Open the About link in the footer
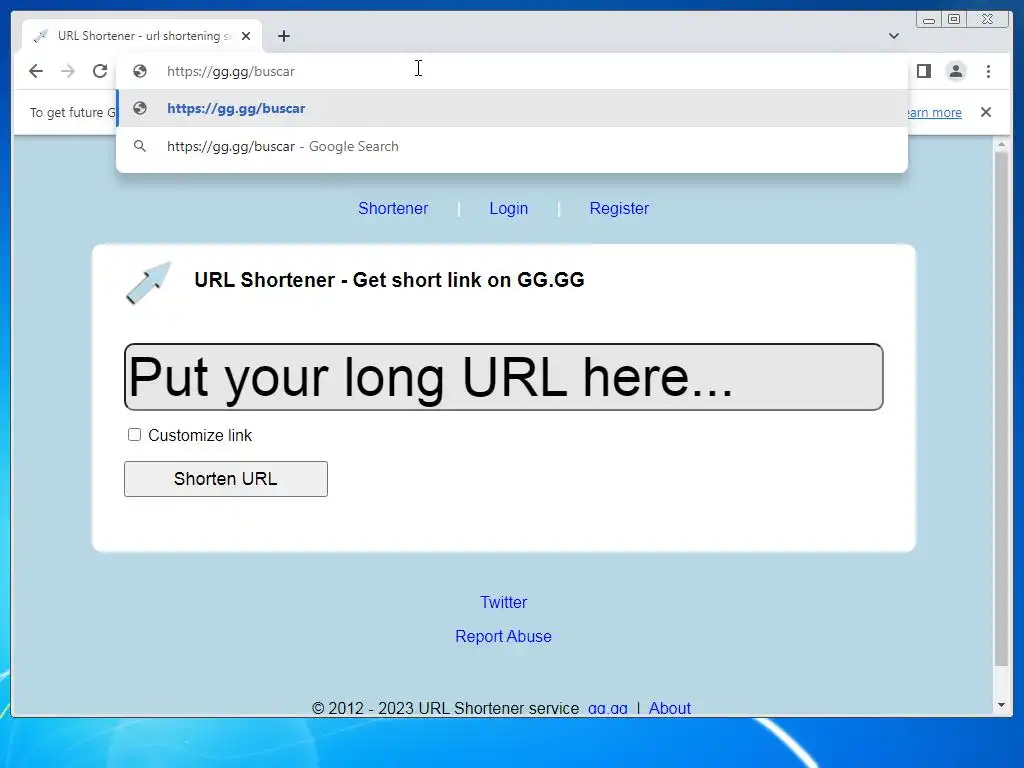1024x768 pixels. 669,708
